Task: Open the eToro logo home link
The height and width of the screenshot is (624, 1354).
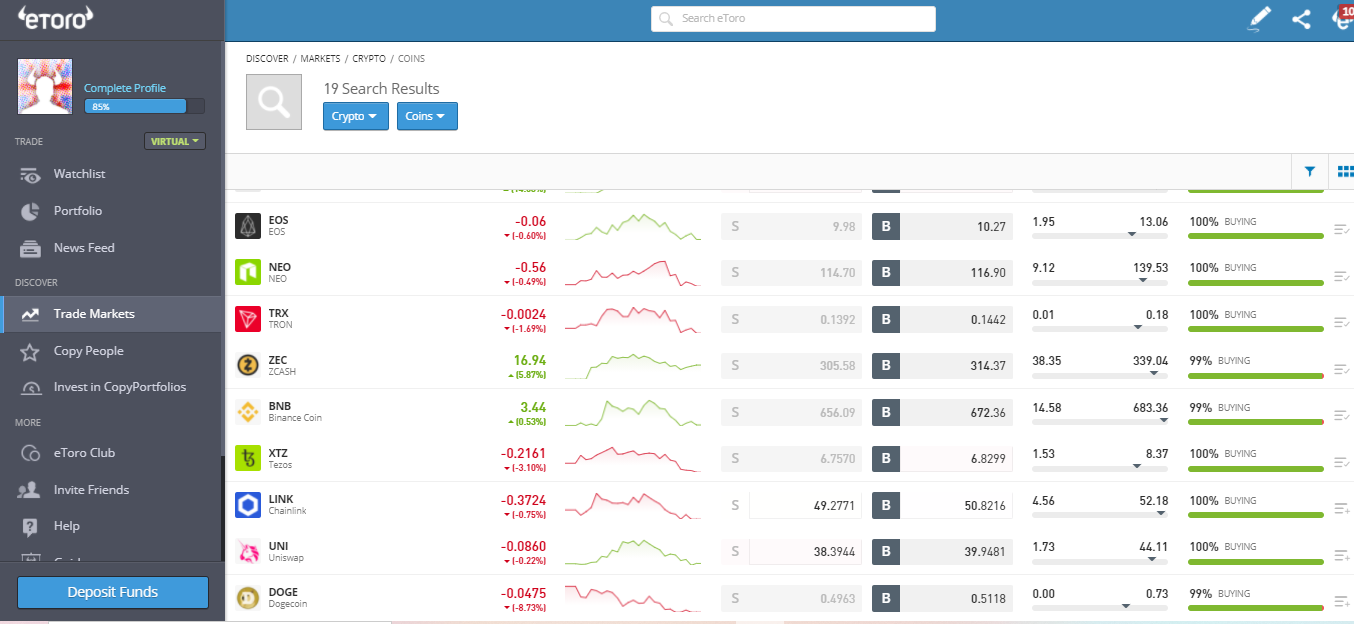Action: [56, 16]
